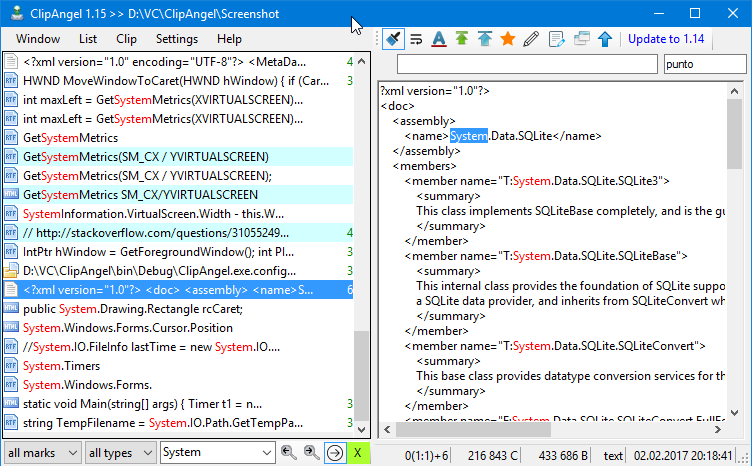Click file icon of 'D:\VC\ClipAngel\bin' clip
The image size is (752, 466).
(11, 271)
